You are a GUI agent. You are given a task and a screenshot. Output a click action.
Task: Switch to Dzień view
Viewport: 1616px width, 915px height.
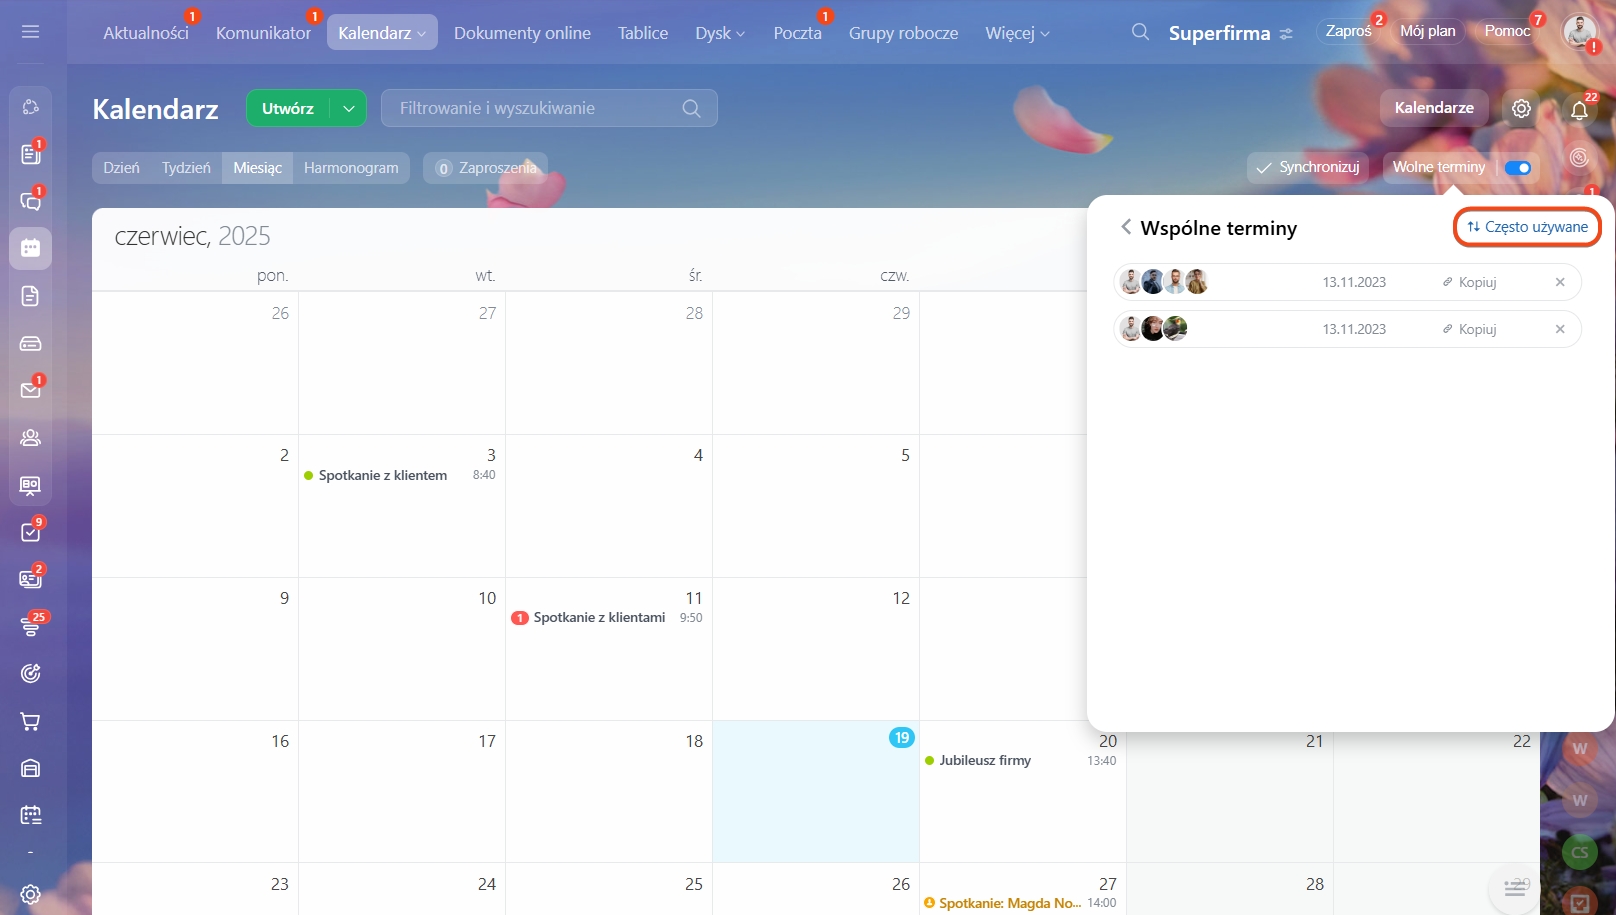pos(121,168)
